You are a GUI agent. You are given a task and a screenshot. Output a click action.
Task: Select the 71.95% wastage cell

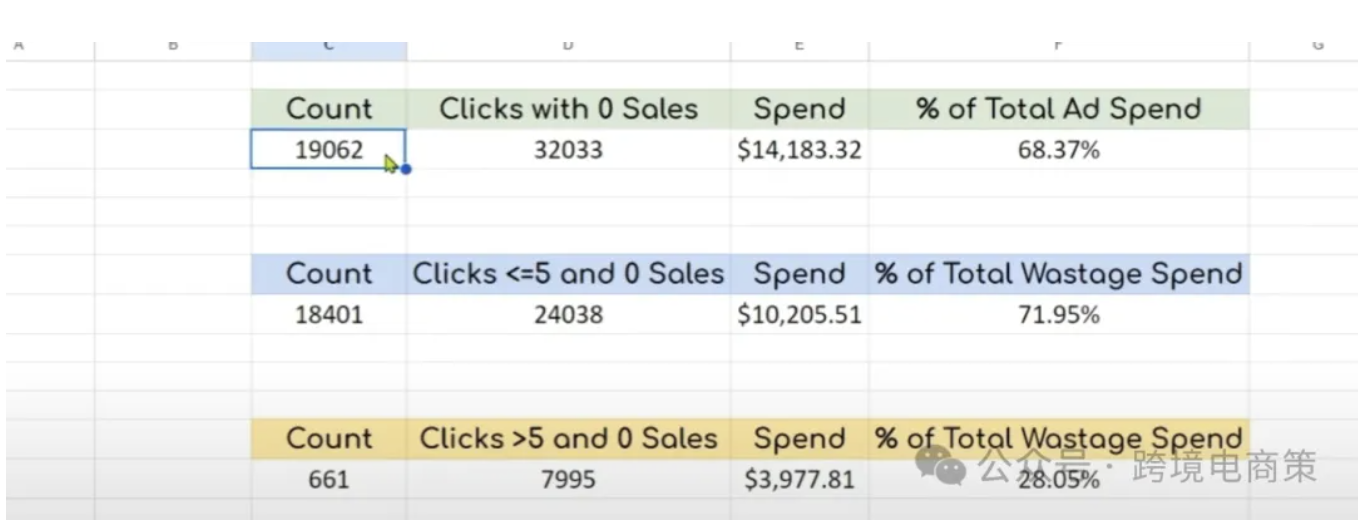tap(1058, 315)
